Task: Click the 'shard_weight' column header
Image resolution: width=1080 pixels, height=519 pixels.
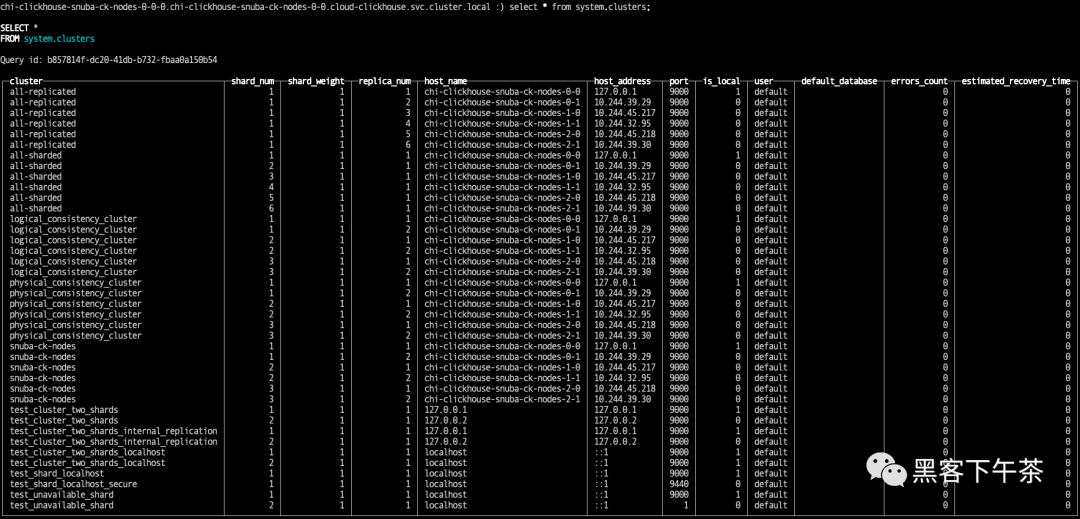Action: [316, 81]
